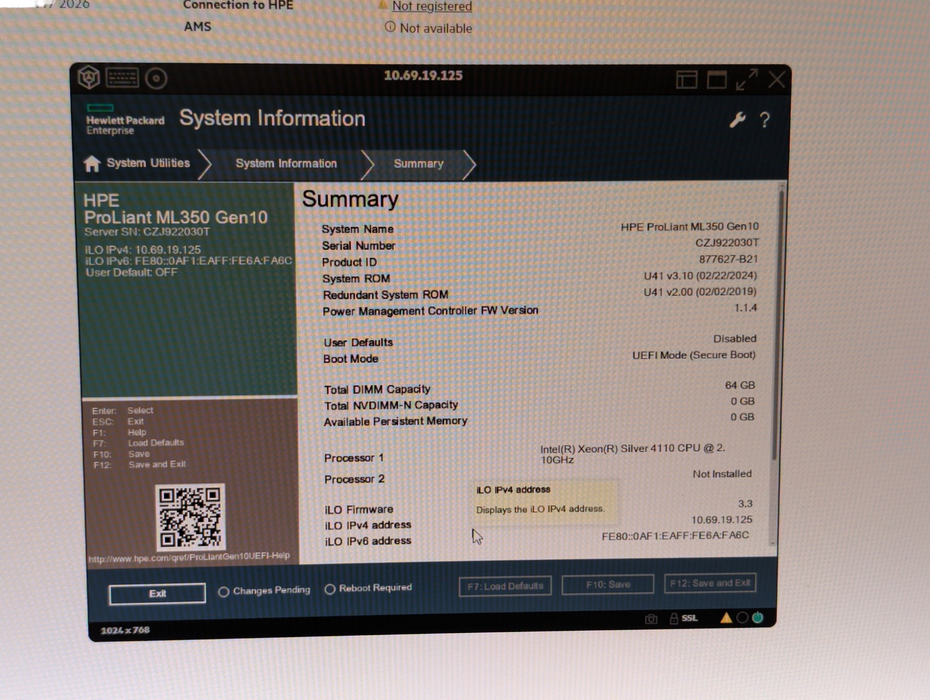Viewport: 930px width, 700px height.
Task: Click the F10: Save button
Action: (x=608, y=585)
